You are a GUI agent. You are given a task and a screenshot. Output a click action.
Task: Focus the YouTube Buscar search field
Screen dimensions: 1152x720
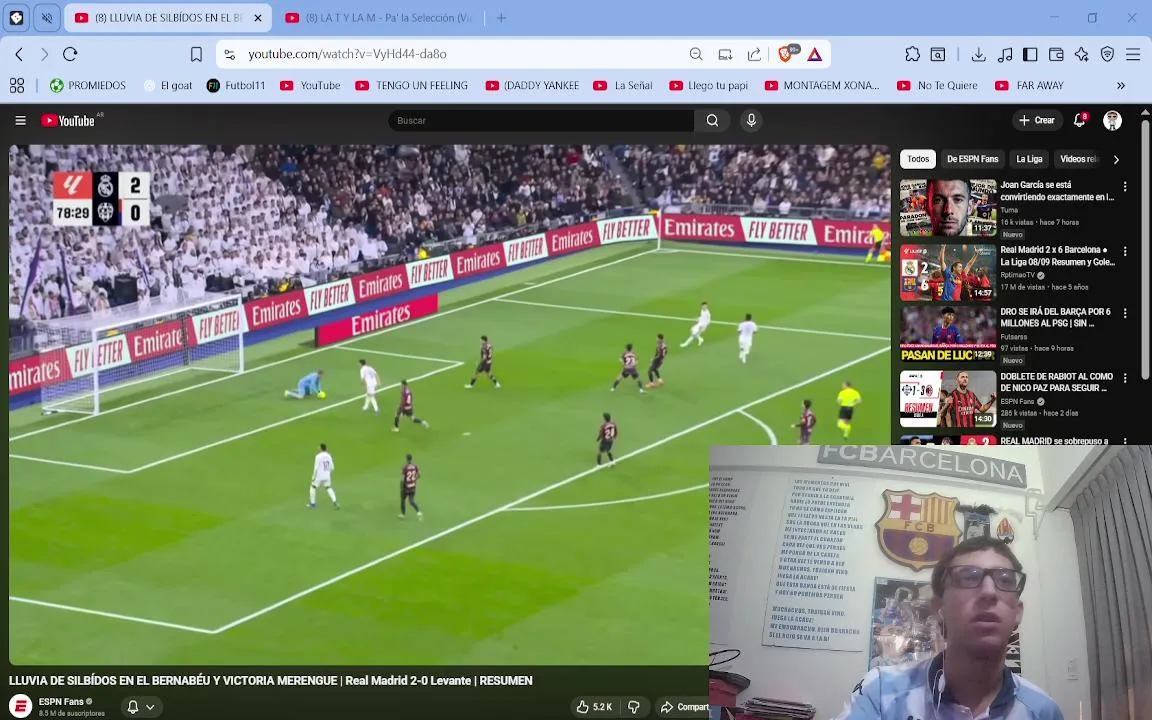click(x=541, y=120)
